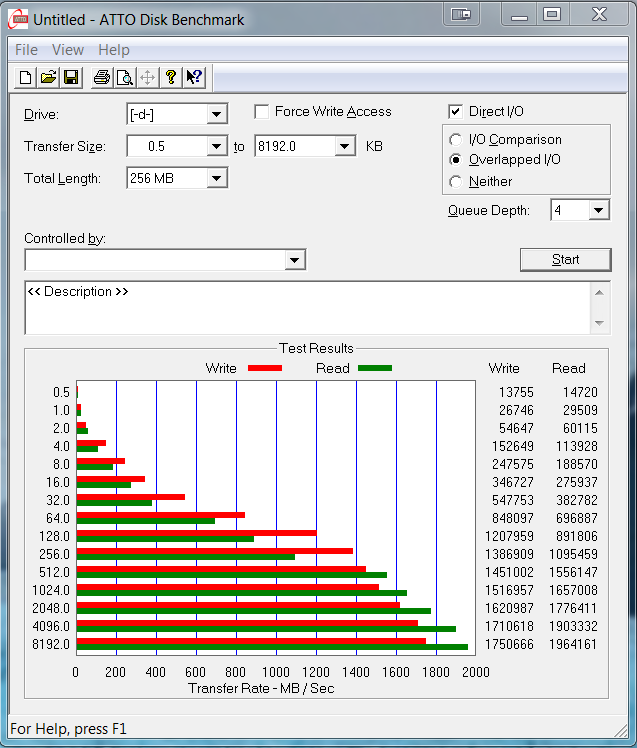Expand the Controlled by dropdown

click(294, 260)
